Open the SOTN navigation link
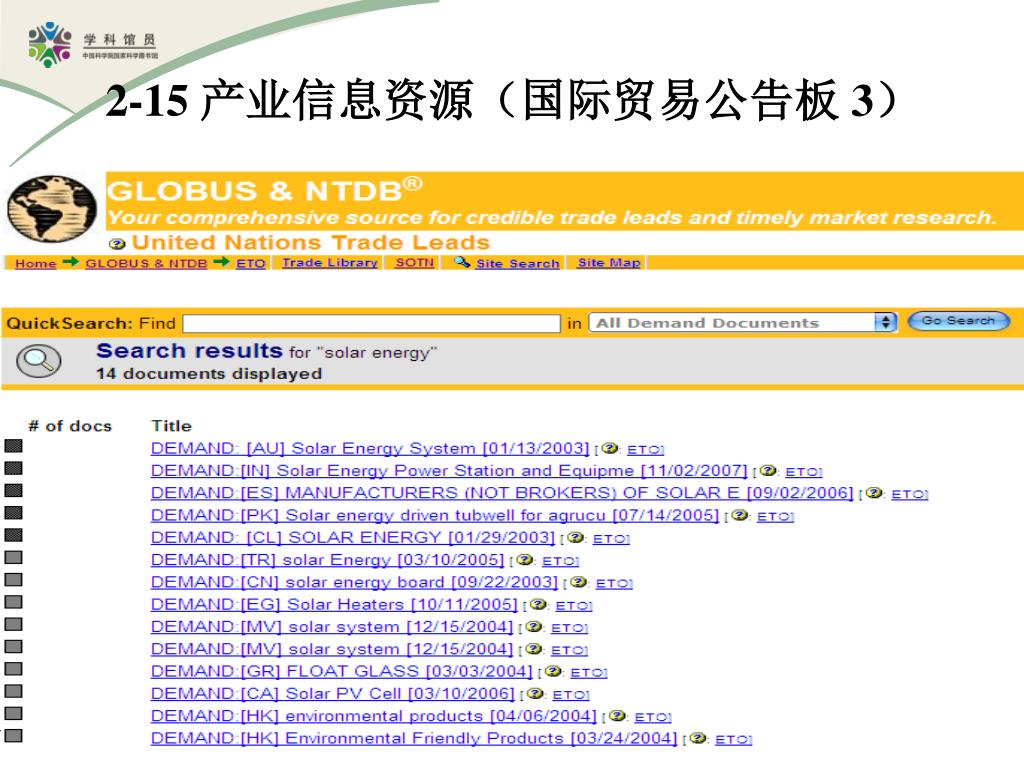Viewport: 1024px width, 768px height. click(x=415, y=263)
